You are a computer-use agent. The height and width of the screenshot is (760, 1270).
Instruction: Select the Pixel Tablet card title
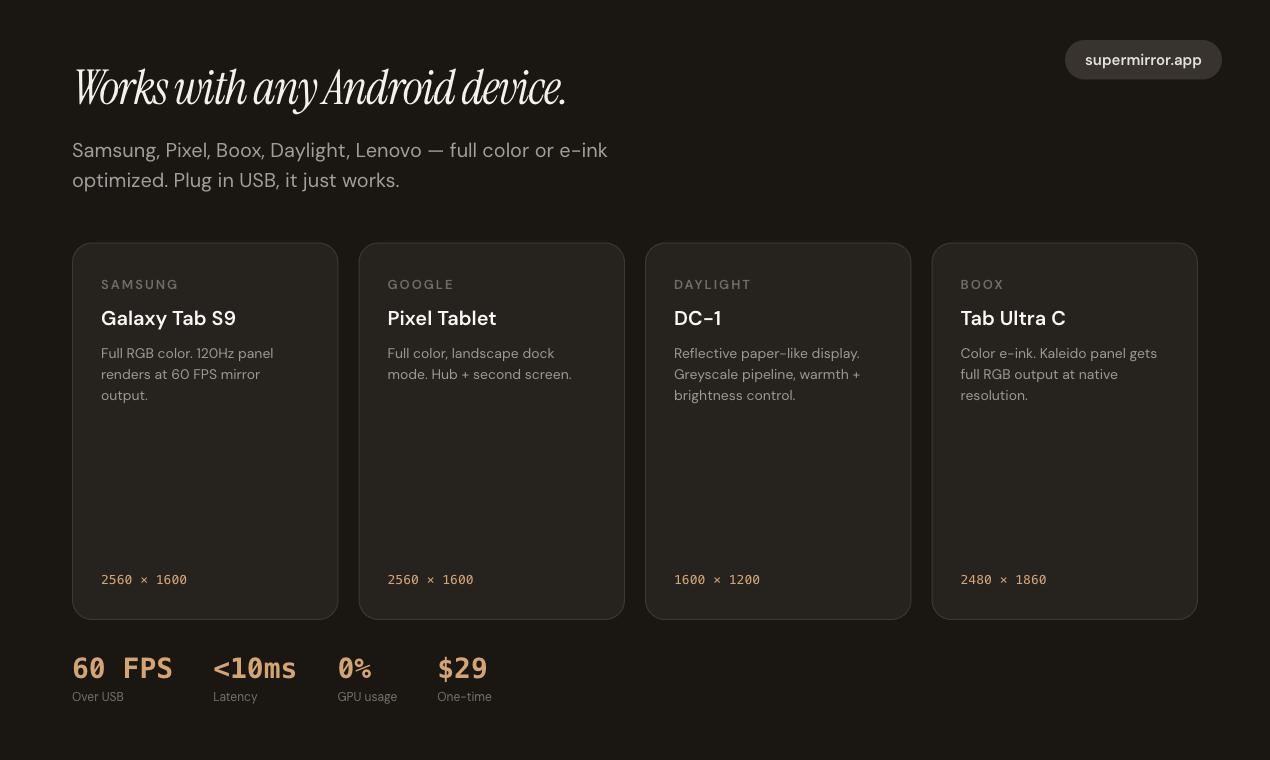click(442, 318)
